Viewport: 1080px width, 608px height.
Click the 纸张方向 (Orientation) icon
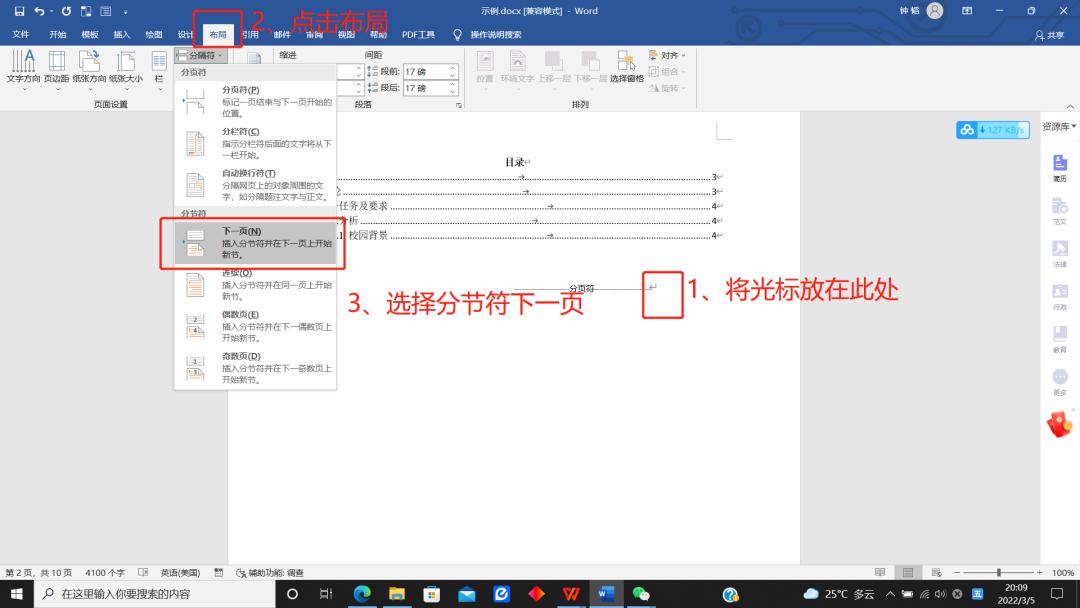90,68
